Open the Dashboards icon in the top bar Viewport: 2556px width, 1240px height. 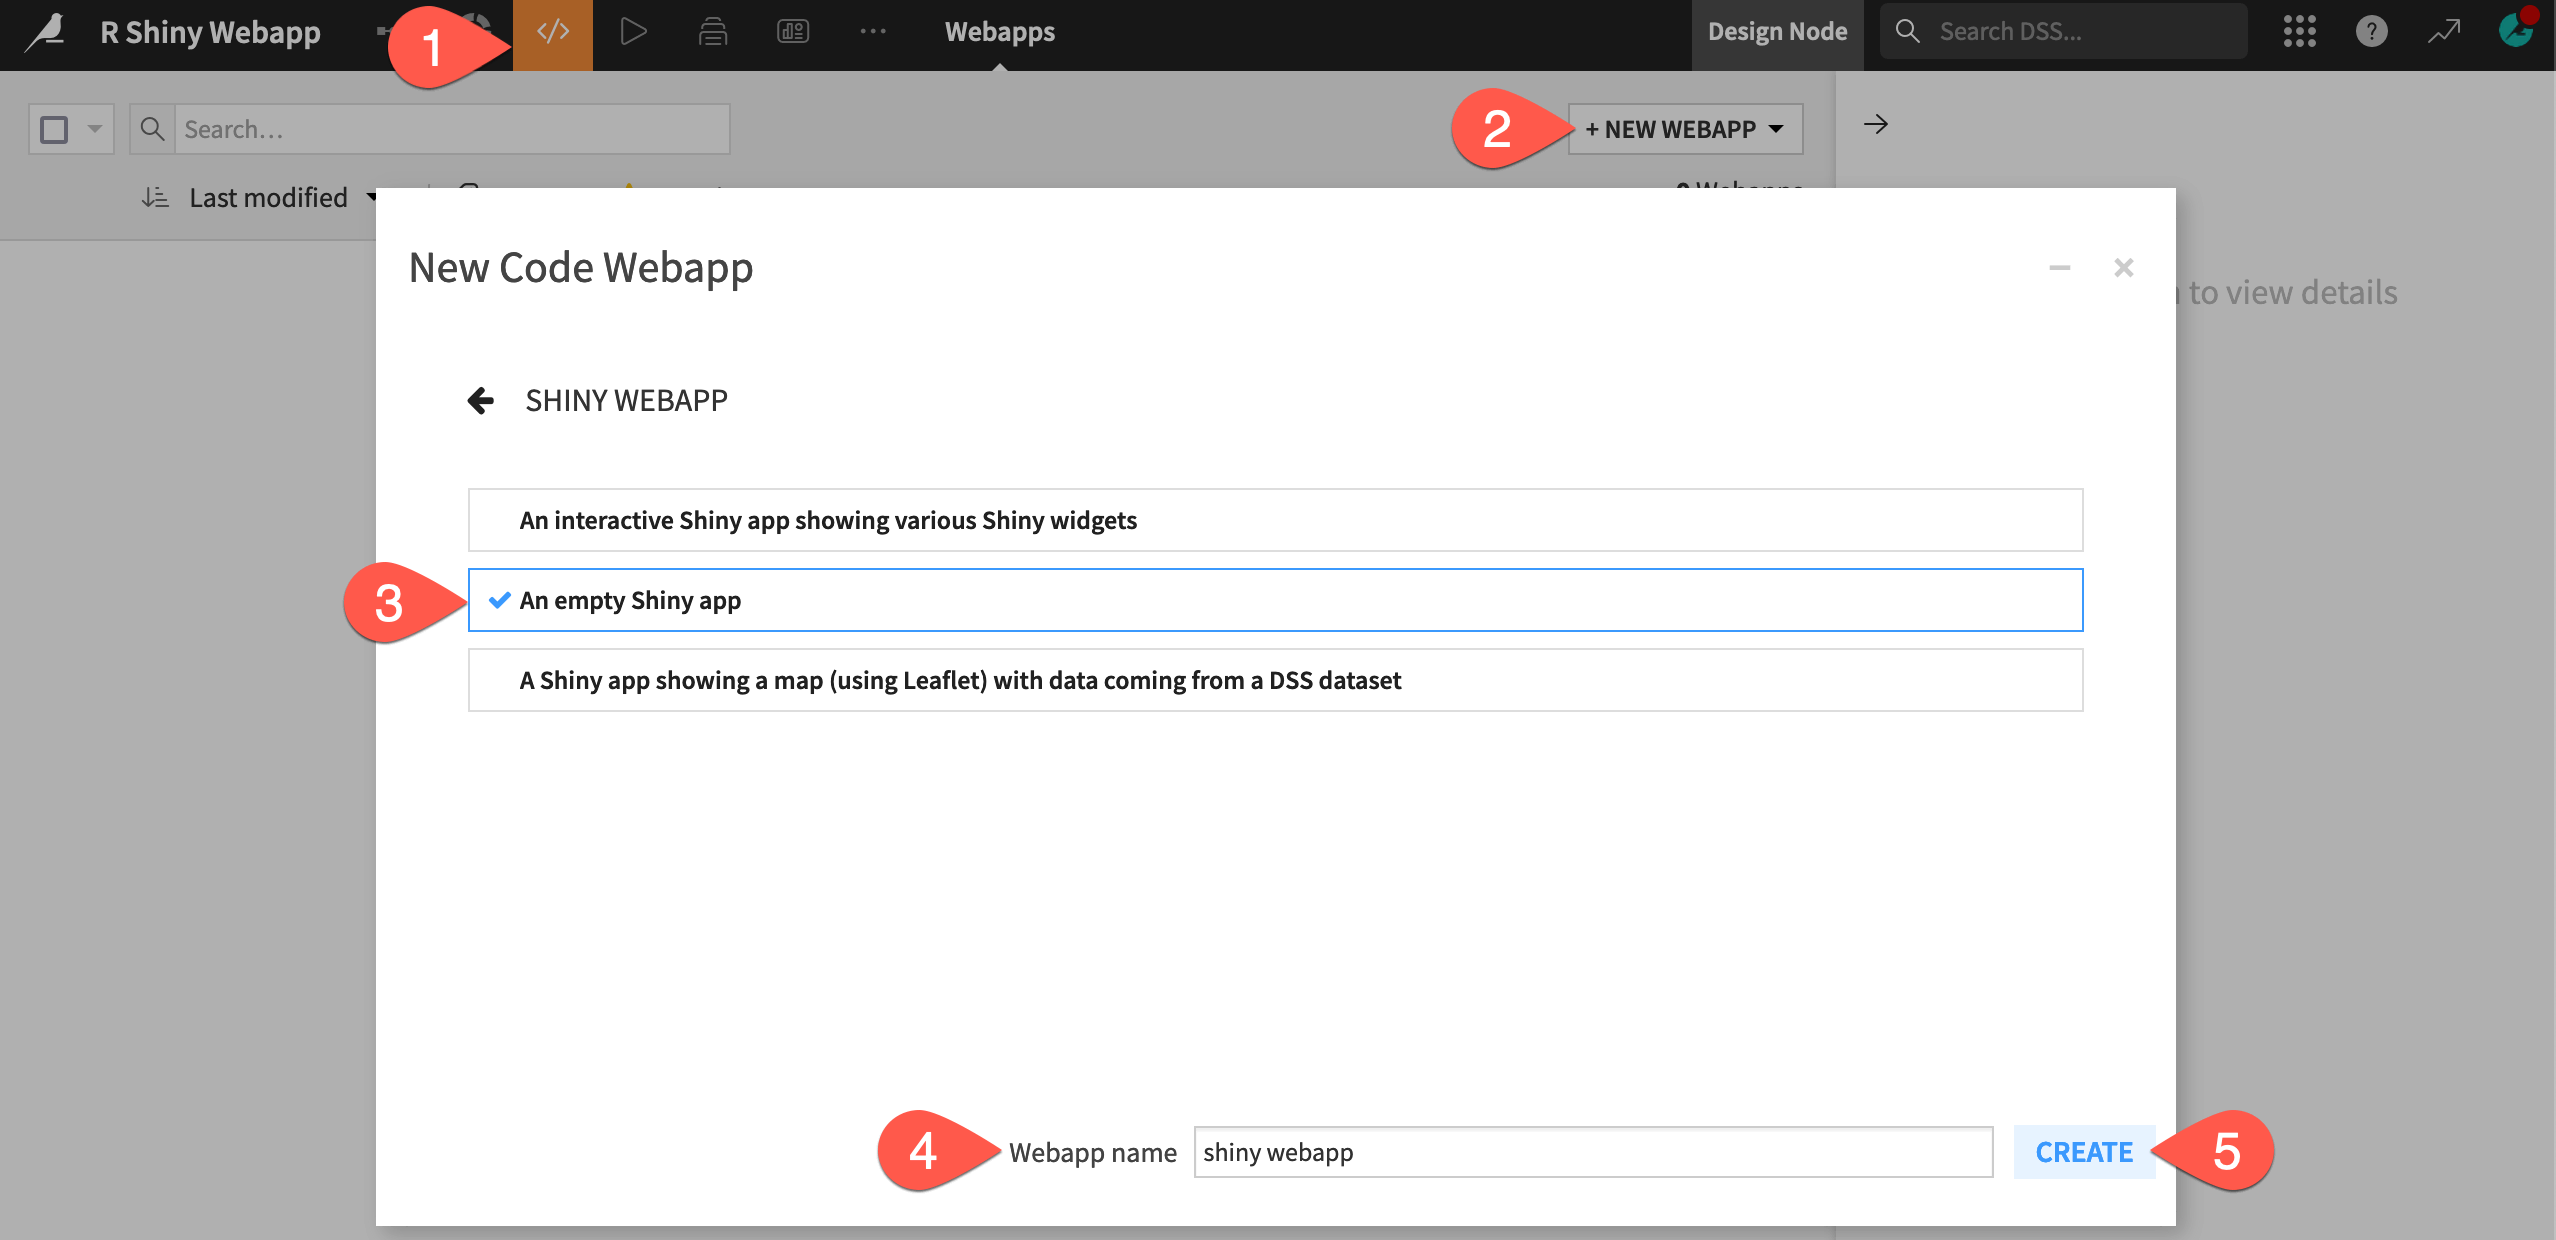point(791,31)
